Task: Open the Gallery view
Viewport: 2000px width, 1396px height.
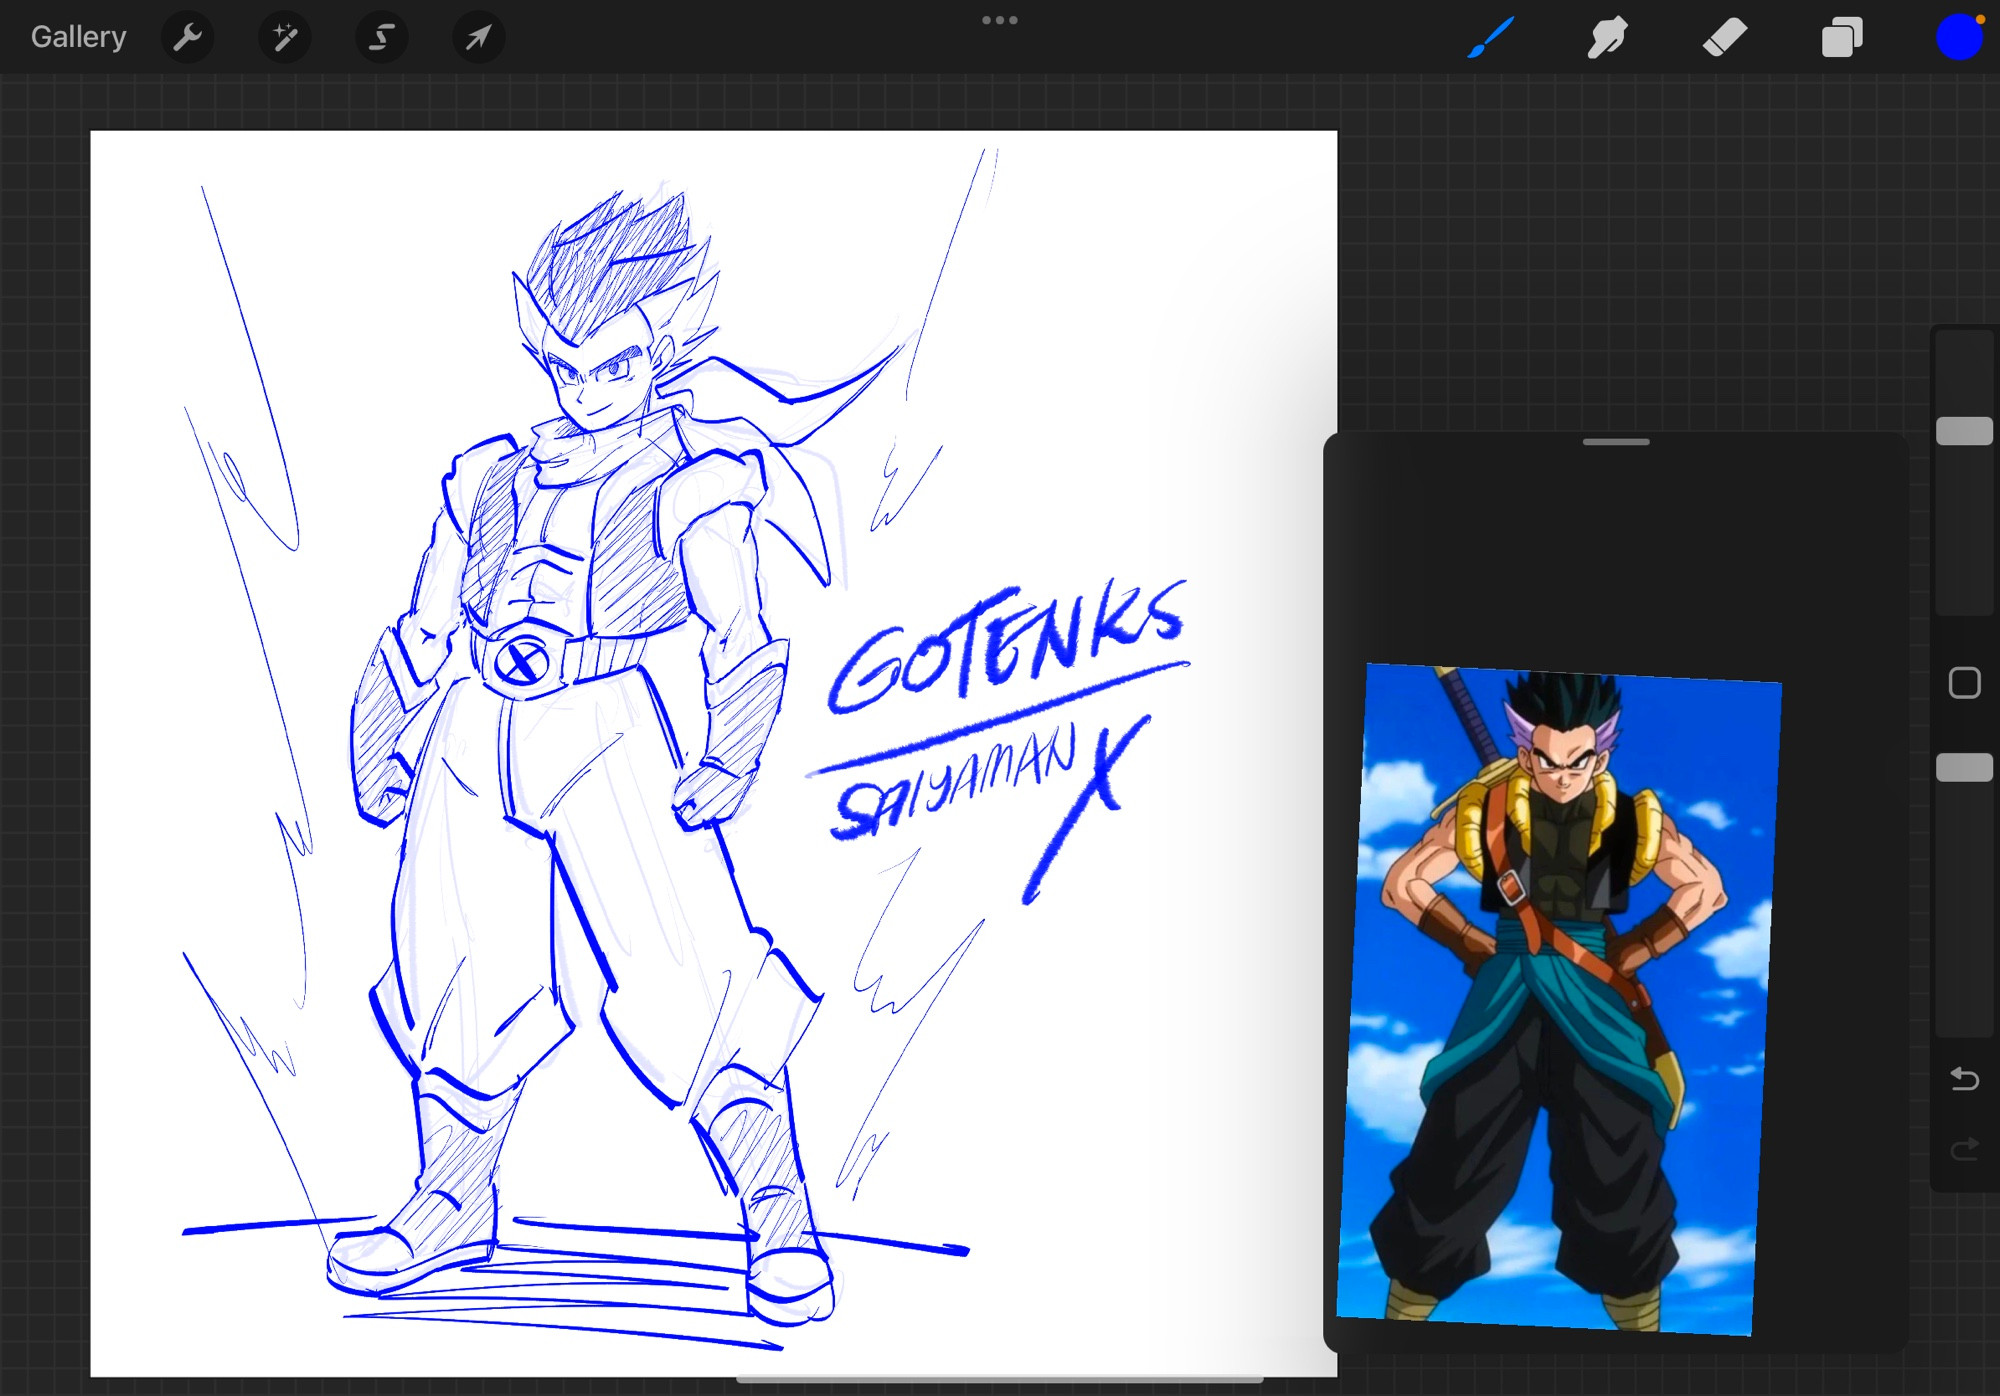Action: (78, 37)
